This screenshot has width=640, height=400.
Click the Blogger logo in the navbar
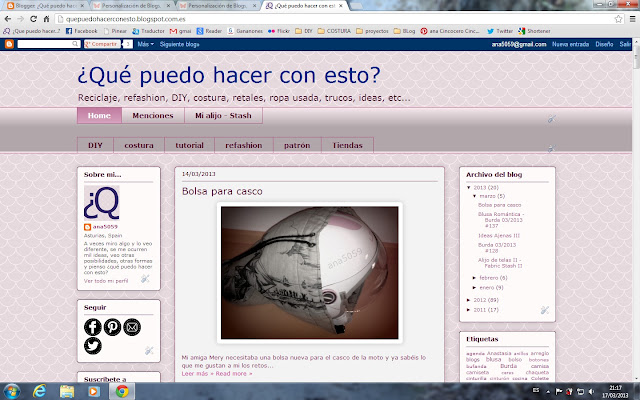pos(9,44)
